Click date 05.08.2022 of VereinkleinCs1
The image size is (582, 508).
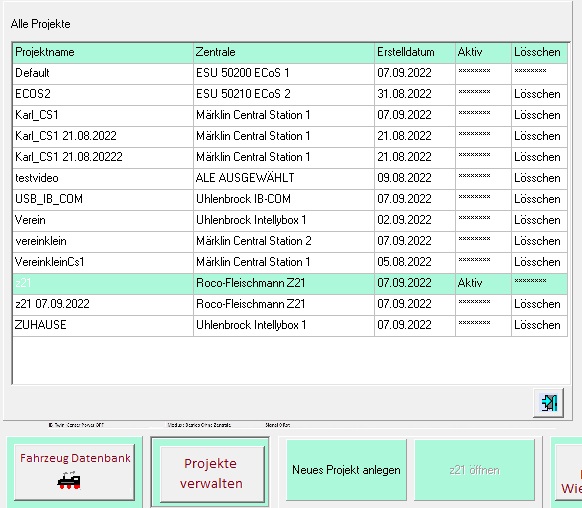click(x=415, y=262)
